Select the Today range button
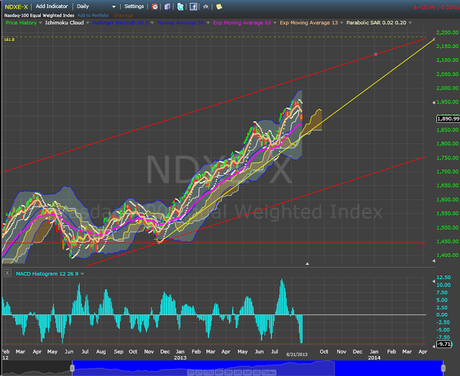460x376 pixels. 269,372
